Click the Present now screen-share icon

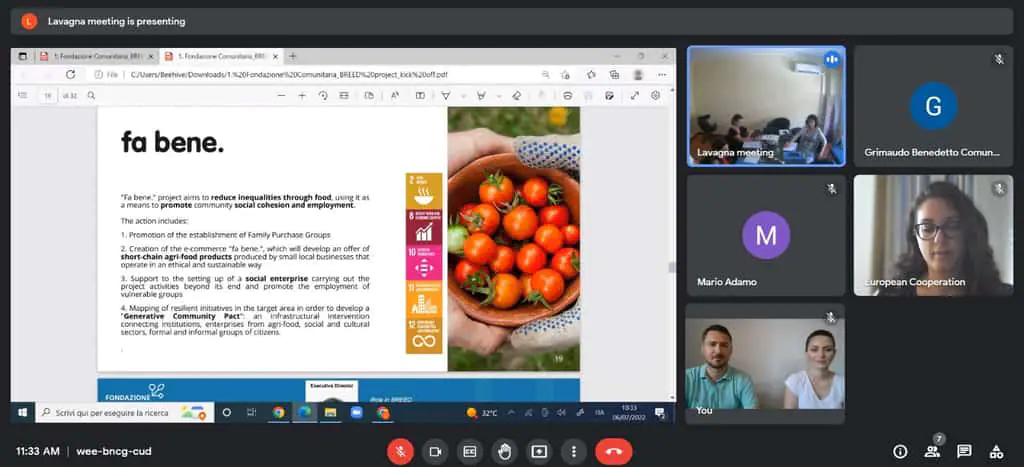539,451
